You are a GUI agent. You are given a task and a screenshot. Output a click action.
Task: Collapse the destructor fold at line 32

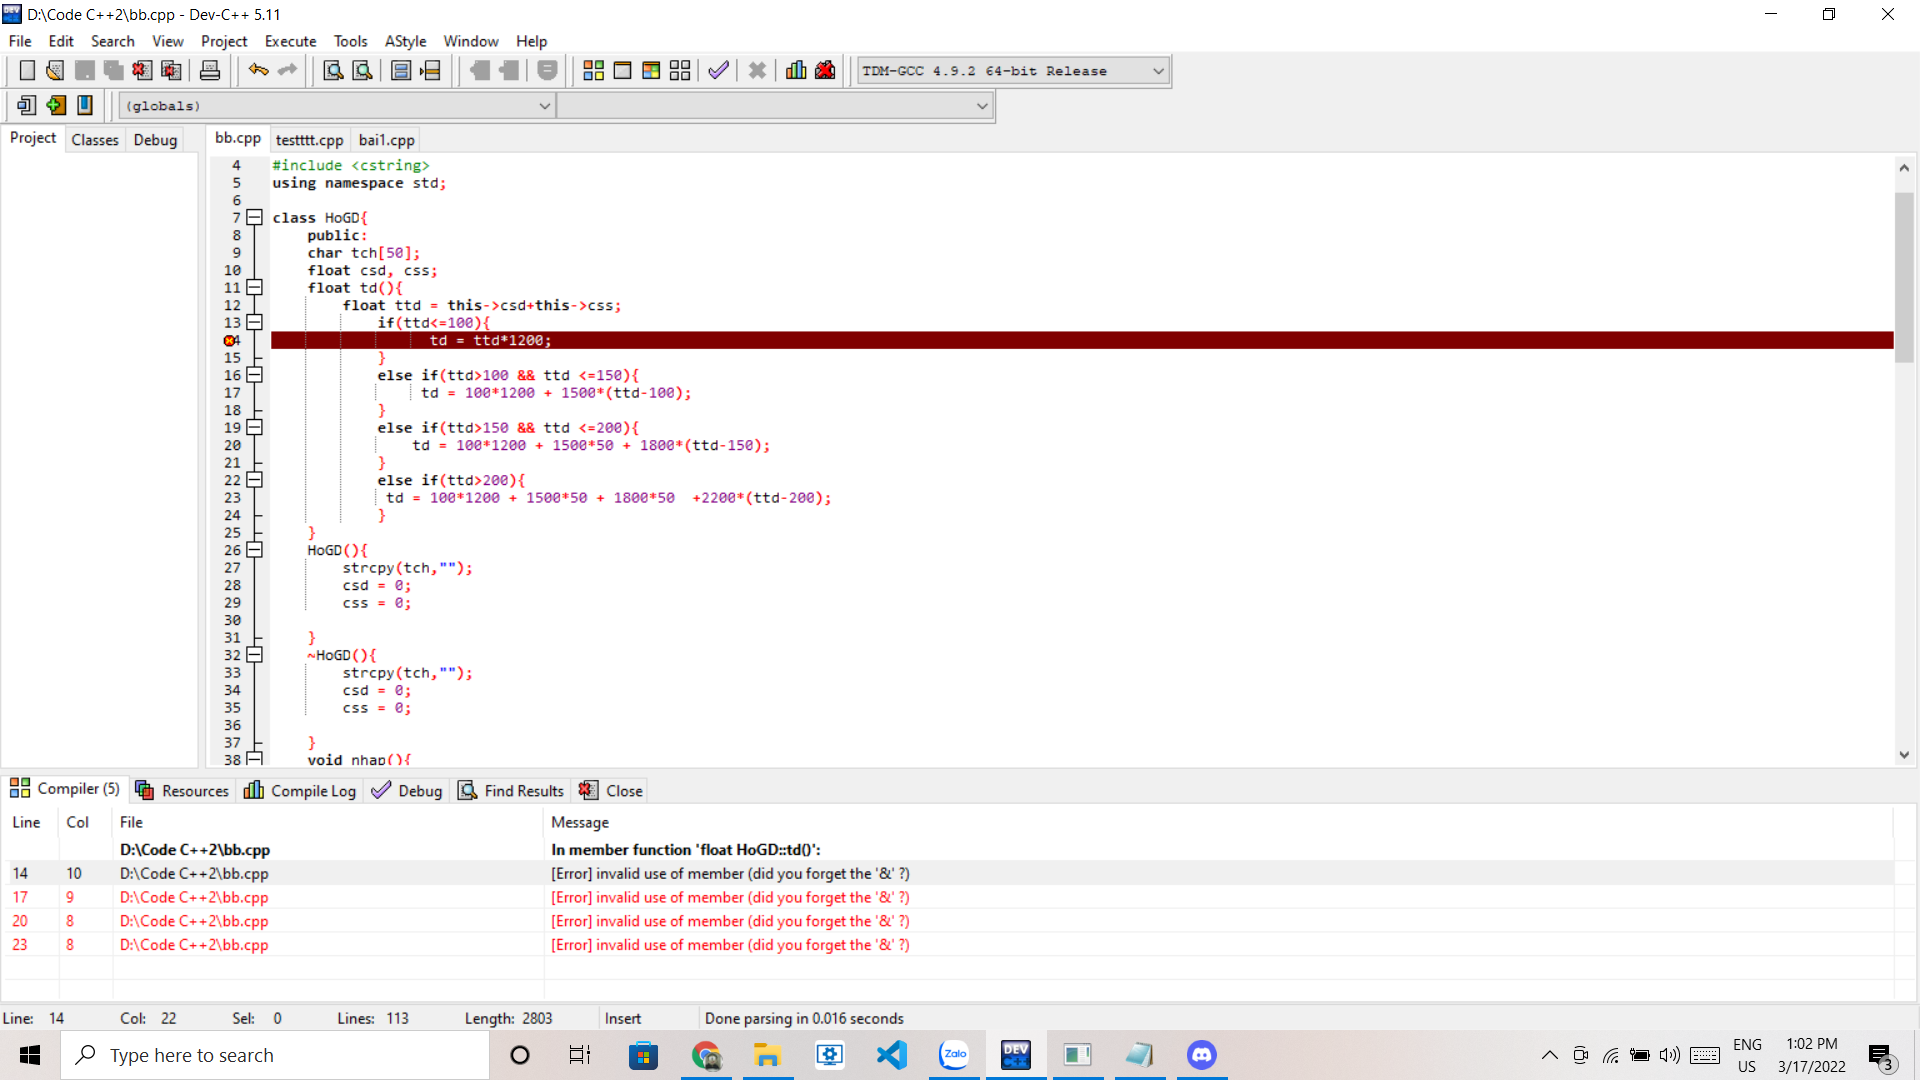(x=254, y=655)
